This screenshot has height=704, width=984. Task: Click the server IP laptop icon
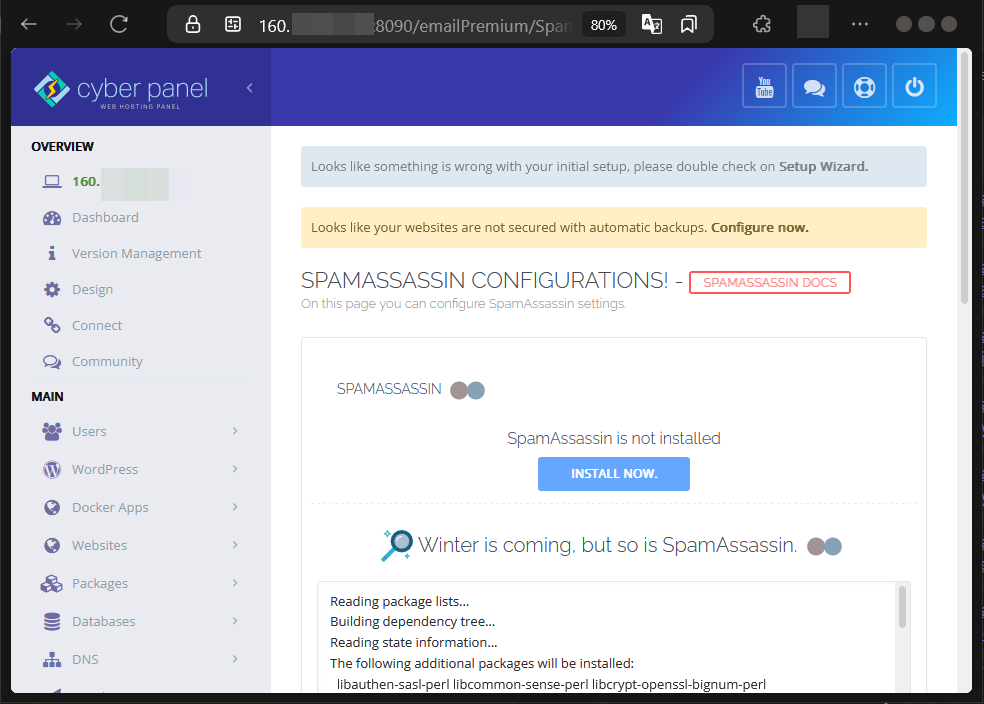coord(52,181)
